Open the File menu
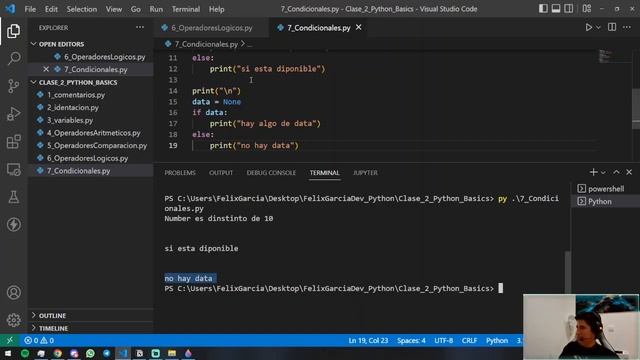The image size is (640, 360). click(30, 9)
